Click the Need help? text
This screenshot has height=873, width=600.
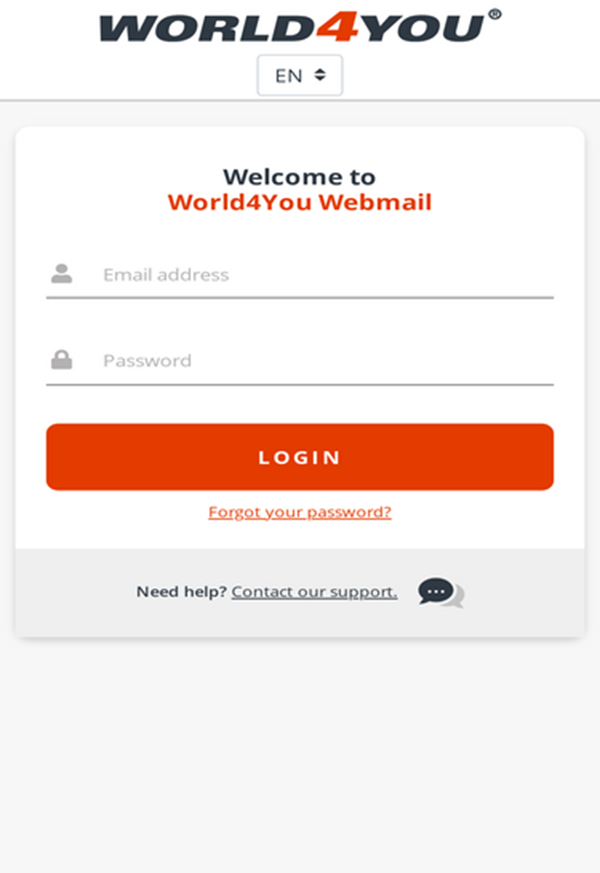(181, 591)
